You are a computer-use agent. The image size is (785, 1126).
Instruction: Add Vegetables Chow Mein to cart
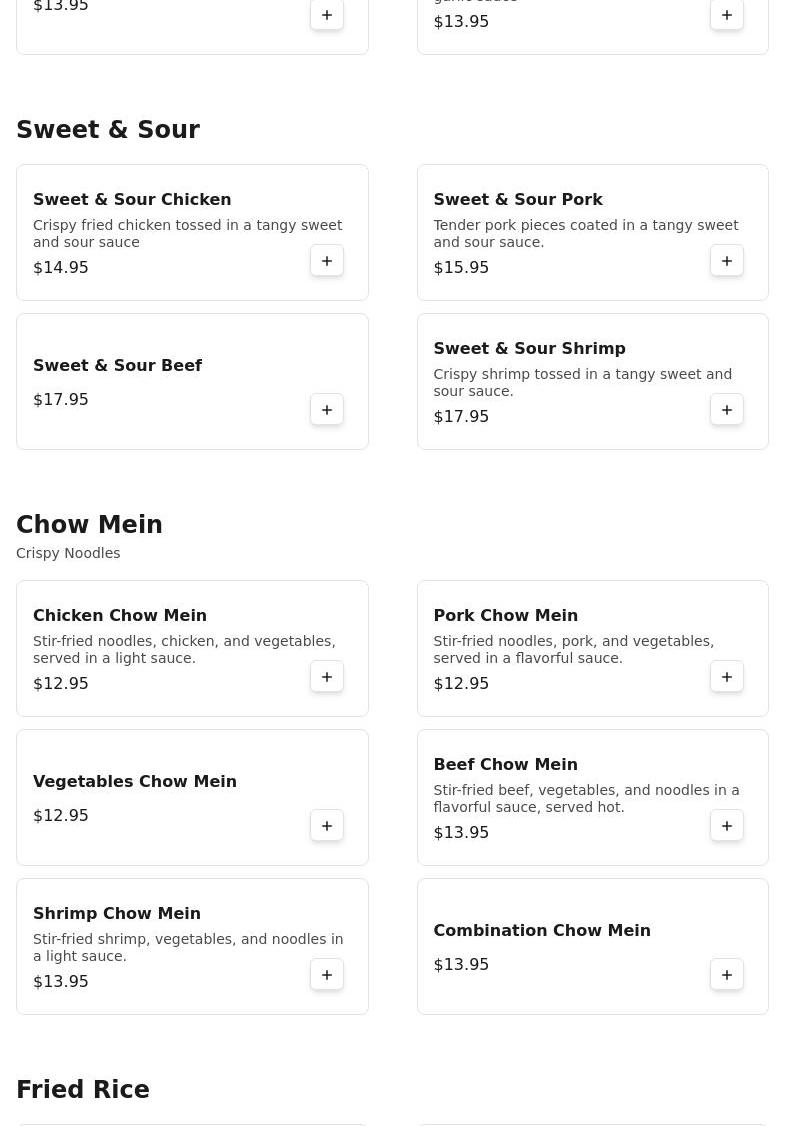pyautogui.click(x=327, y=826)
